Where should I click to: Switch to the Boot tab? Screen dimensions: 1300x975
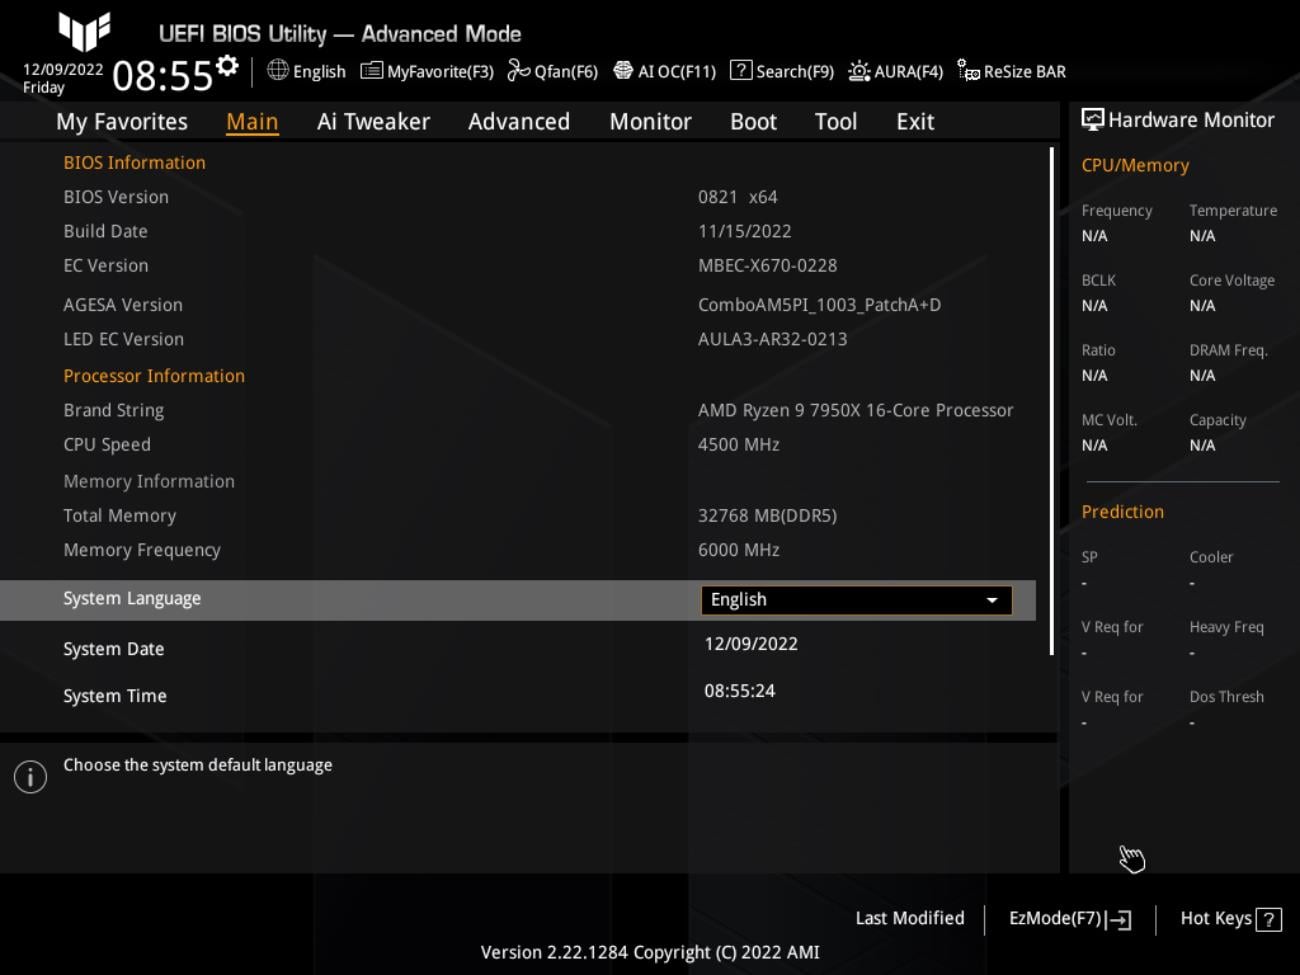pos(753,122)
